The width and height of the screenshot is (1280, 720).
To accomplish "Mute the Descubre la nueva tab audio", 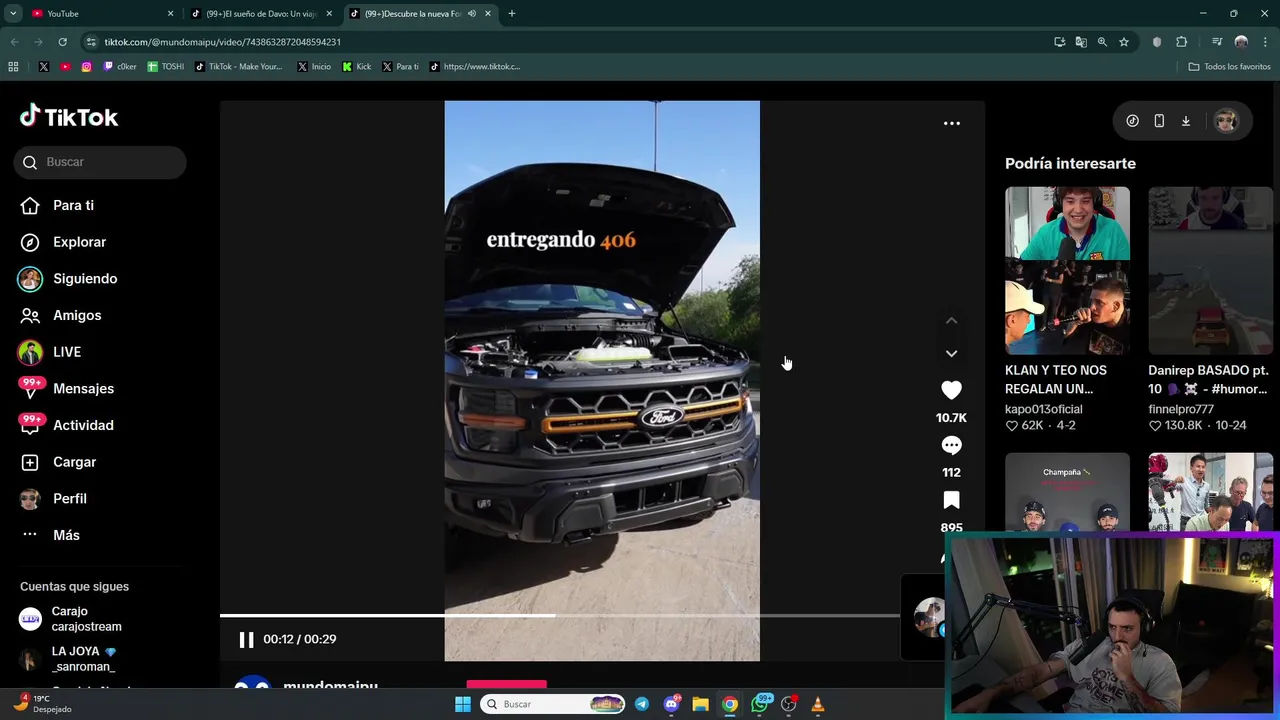I will [x=471, y=14].
